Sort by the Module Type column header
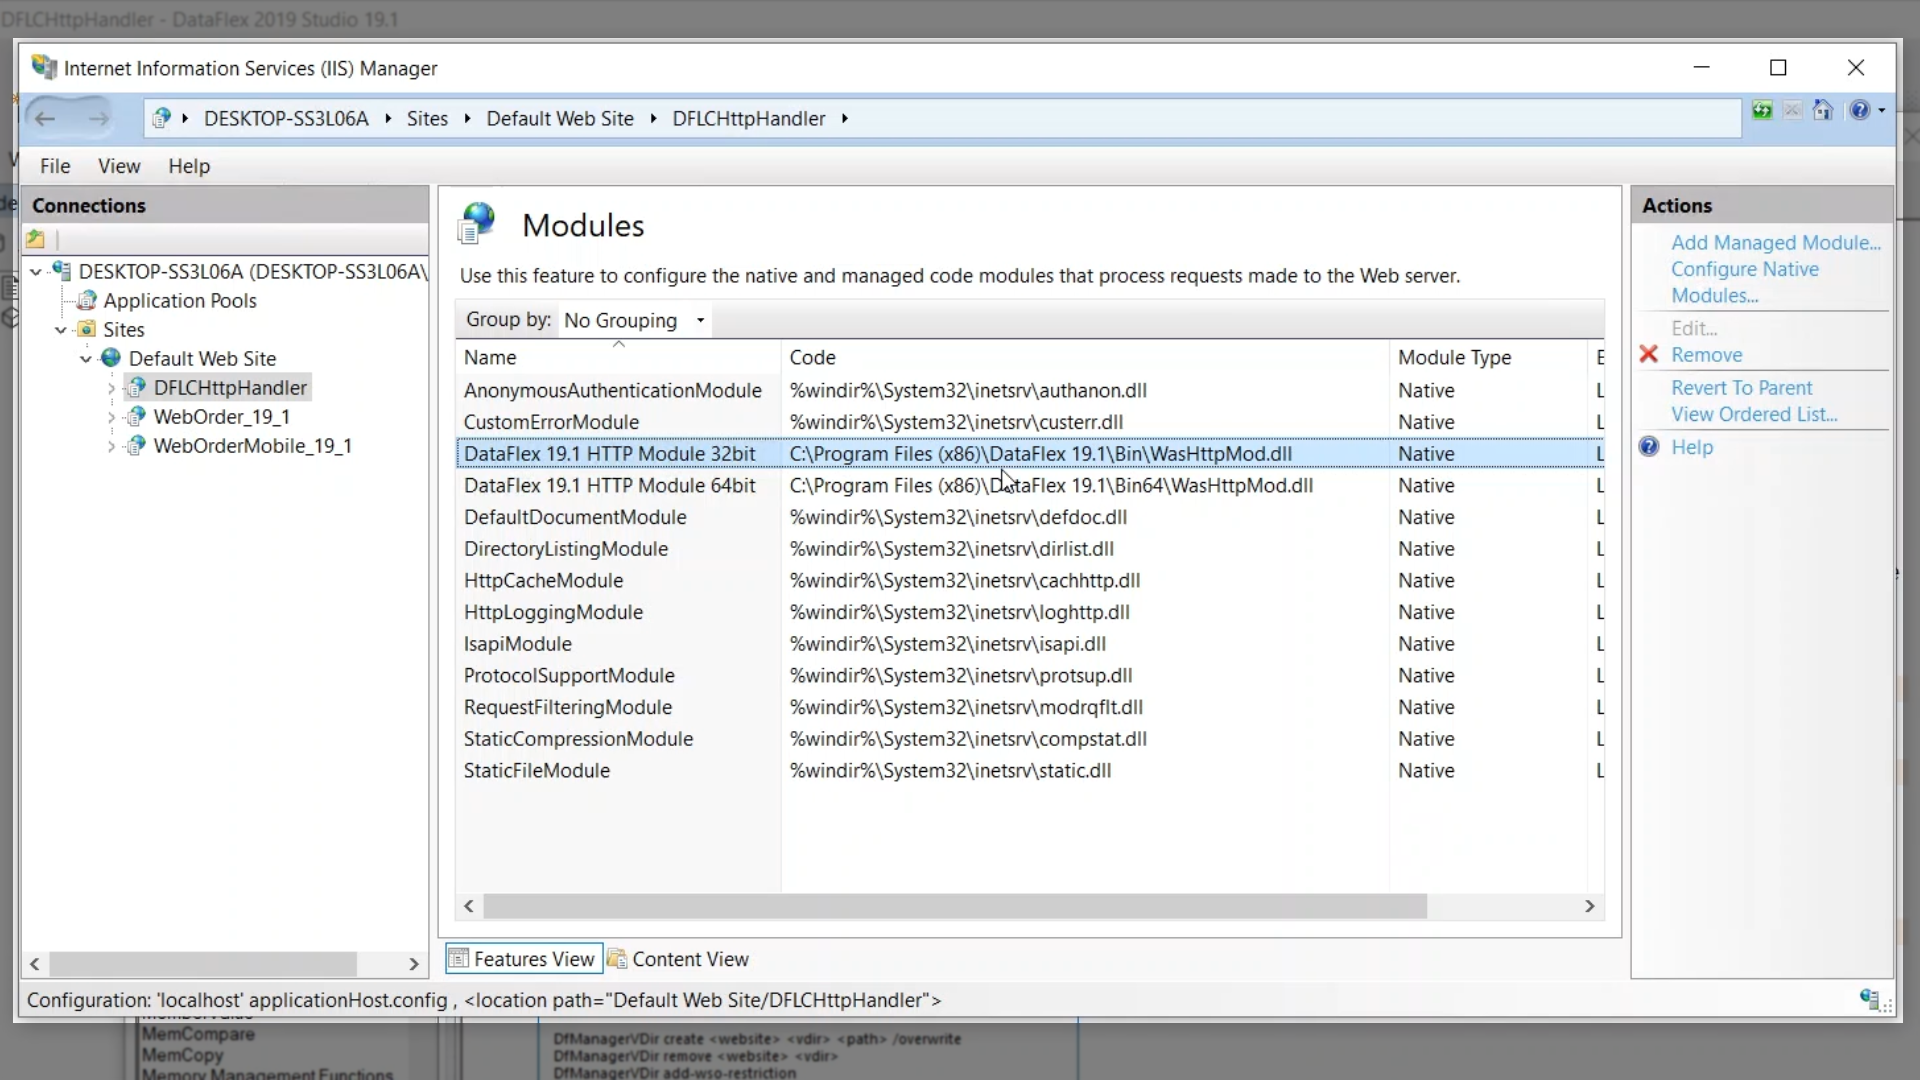This screenshot has height=1080, width=1920. pos(1454,358)
